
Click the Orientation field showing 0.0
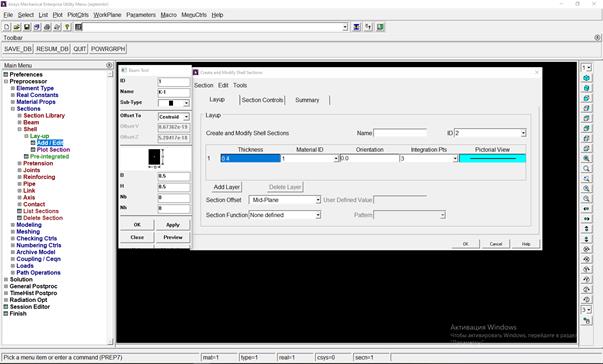pyautogui.click(x=369, y=158)
